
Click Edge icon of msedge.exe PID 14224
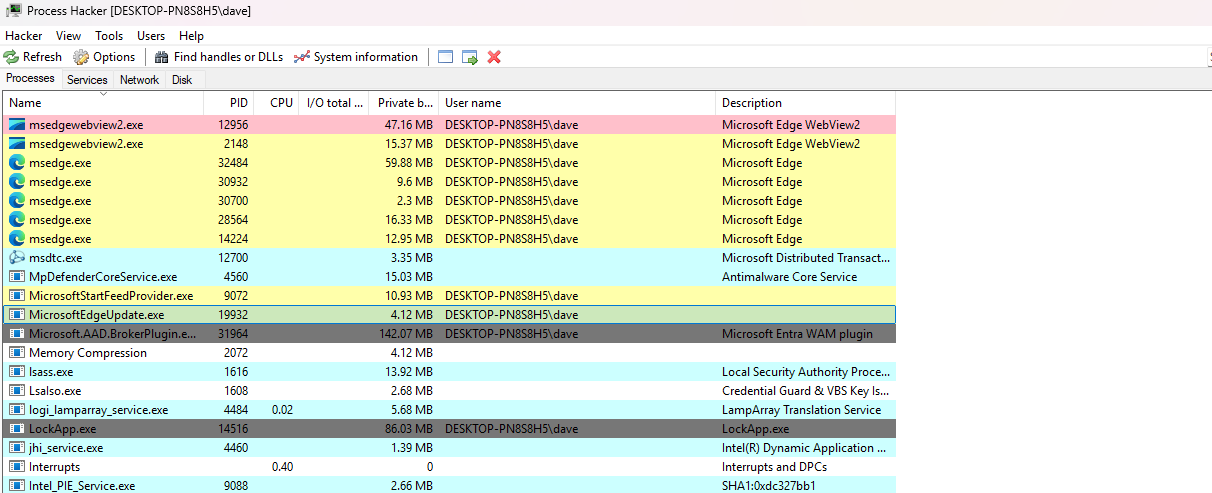coord(17,239)
